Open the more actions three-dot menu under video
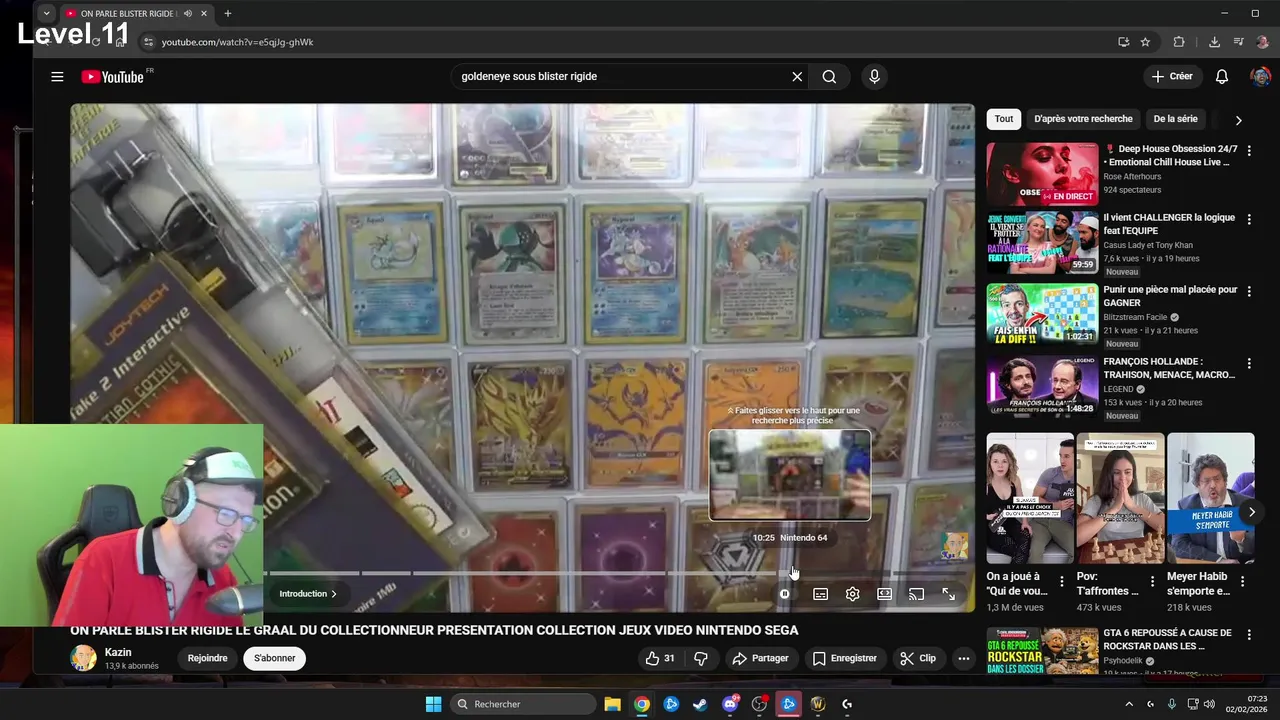Image resolution: width=1280 pixels, height=720 pixels. (963, 658)
